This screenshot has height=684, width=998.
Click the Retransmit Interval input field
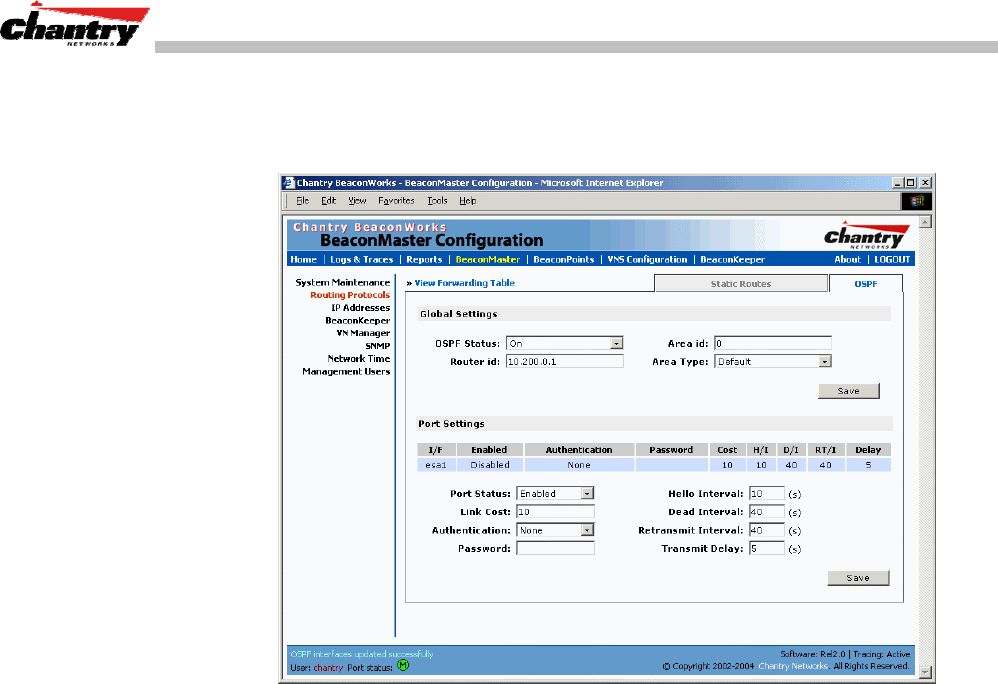pos(766,530)
